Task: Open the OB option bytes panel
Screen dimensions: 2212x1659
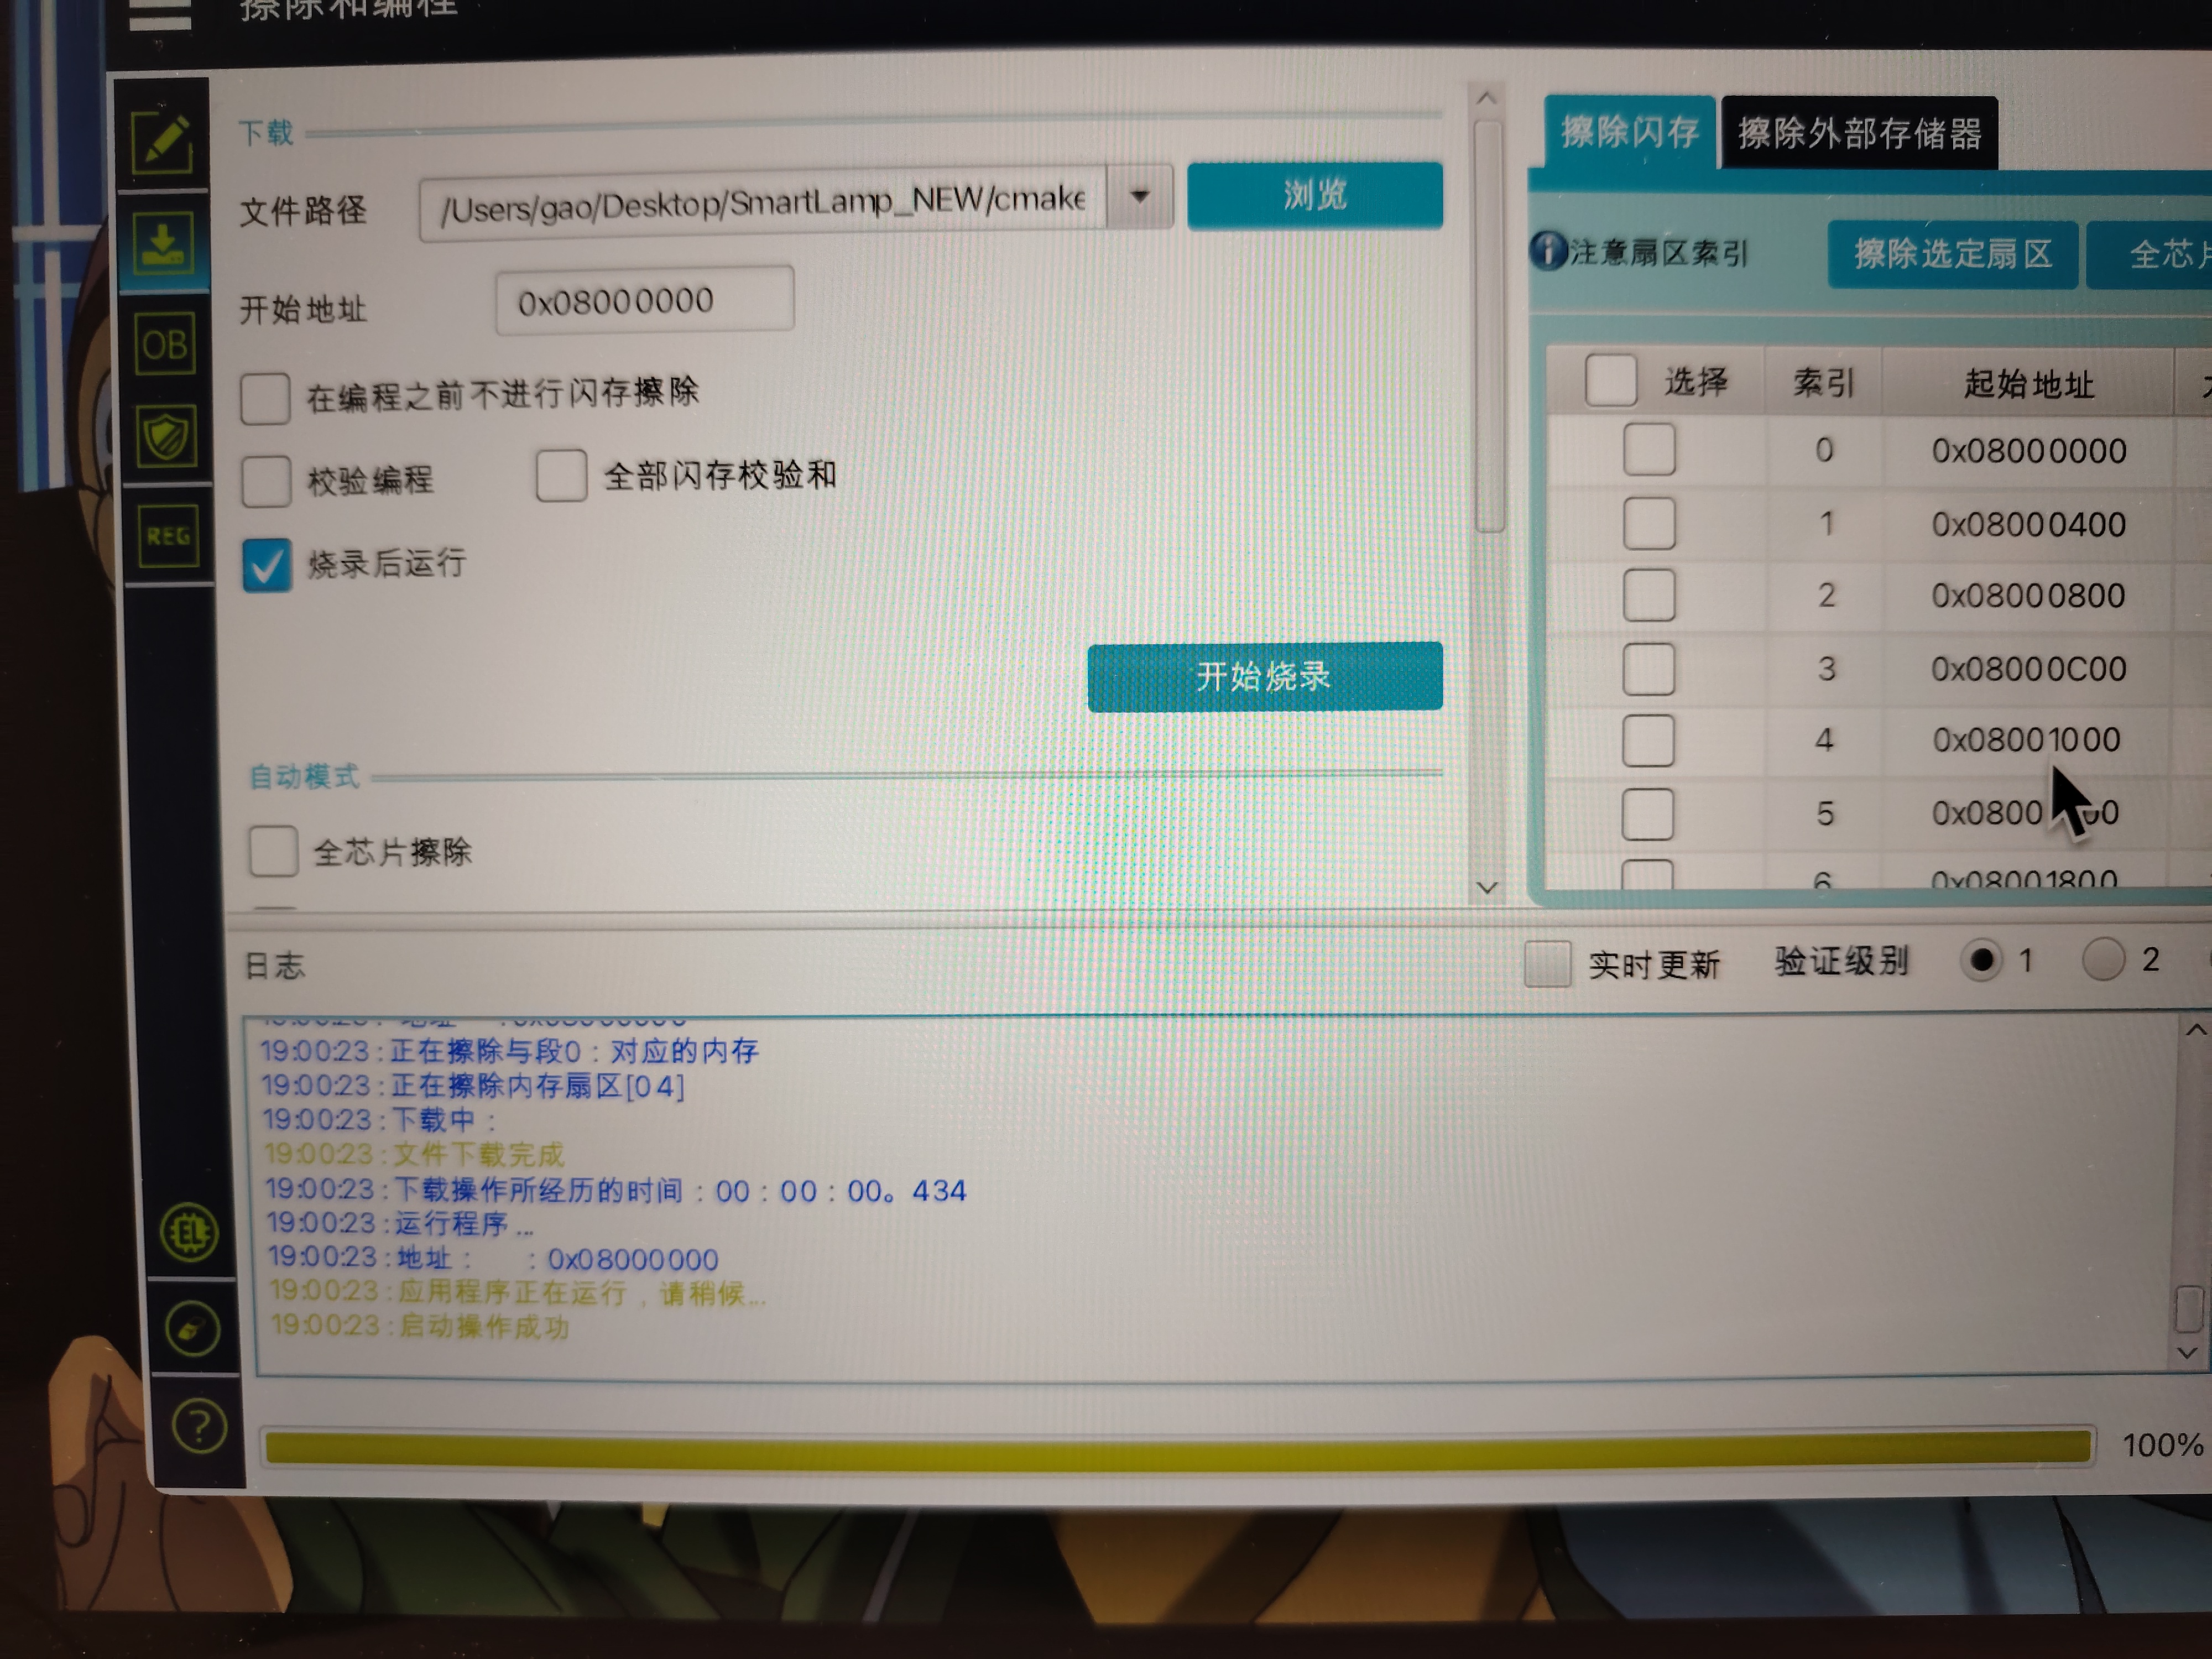Action: coord(164,345)
